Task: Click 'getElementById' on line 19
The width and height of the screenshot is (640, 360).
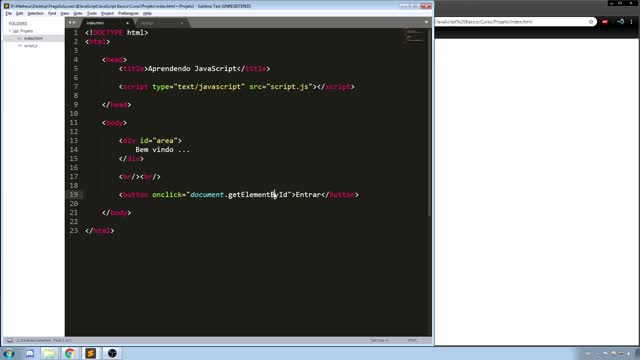Action: coord(258,195)
